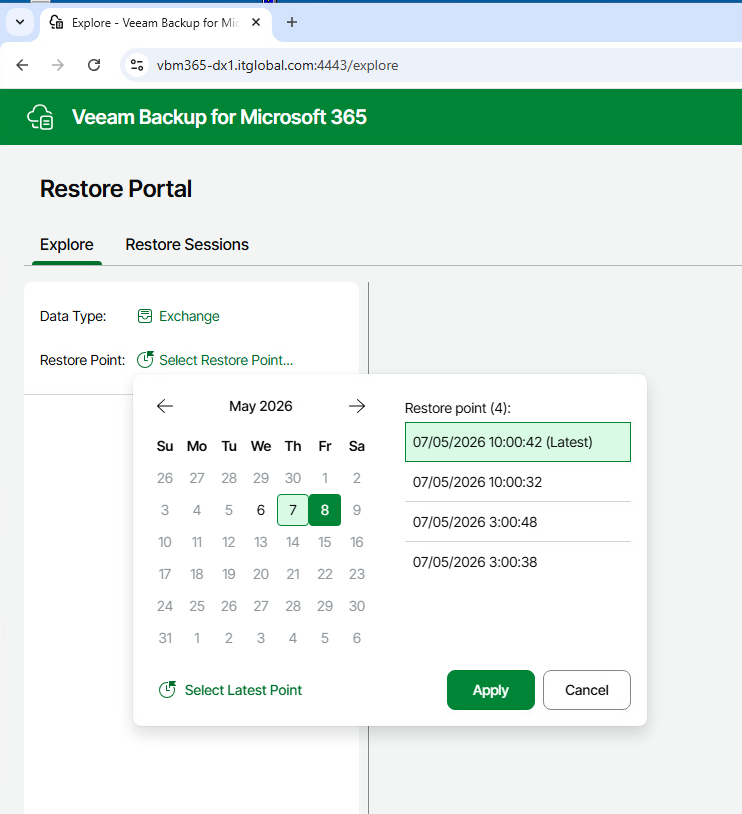The height and width of the screenshot is (814, 742).
Task: Choose restore point 07/05/2026 10:00:42 (Latest)
Action: click(518, 442)
